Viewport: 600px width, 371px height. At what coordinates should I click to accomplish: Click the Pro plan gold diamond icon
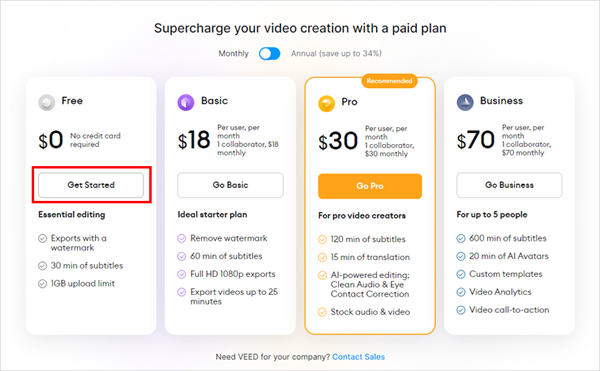click(x=326, y=103)
